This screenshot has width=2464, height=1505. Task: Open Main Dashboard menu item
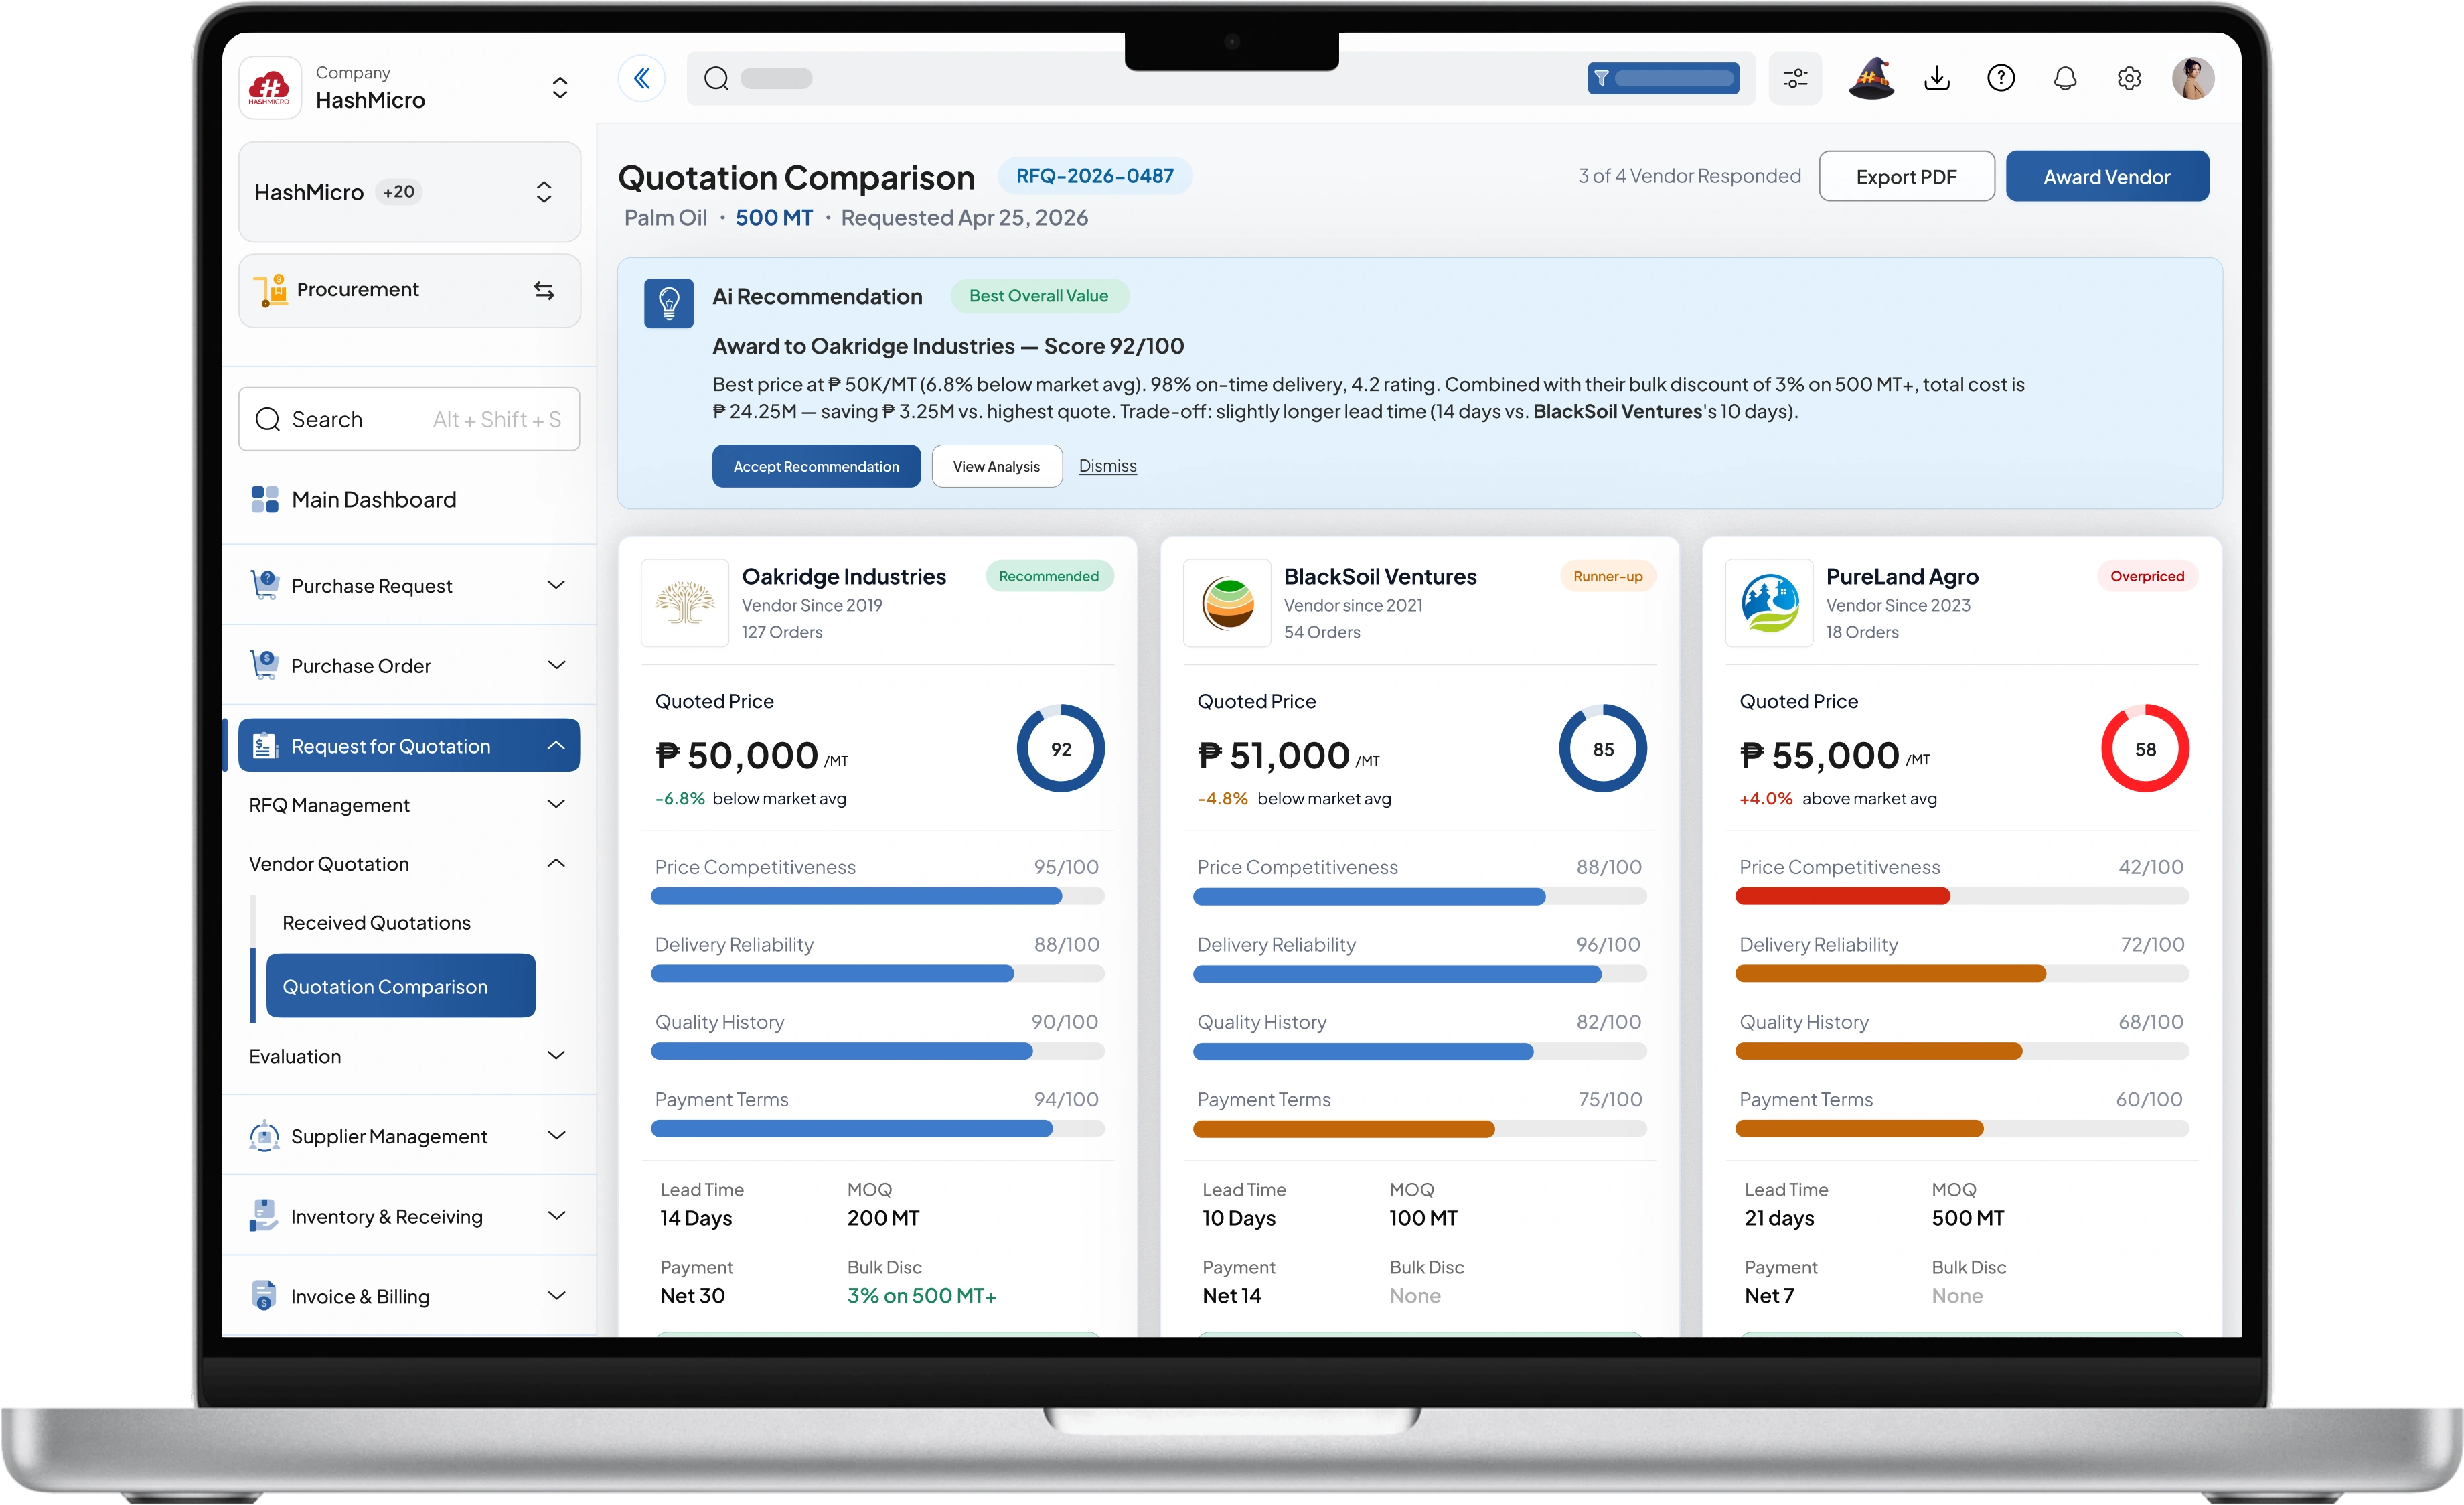click(x=409, y=499)
